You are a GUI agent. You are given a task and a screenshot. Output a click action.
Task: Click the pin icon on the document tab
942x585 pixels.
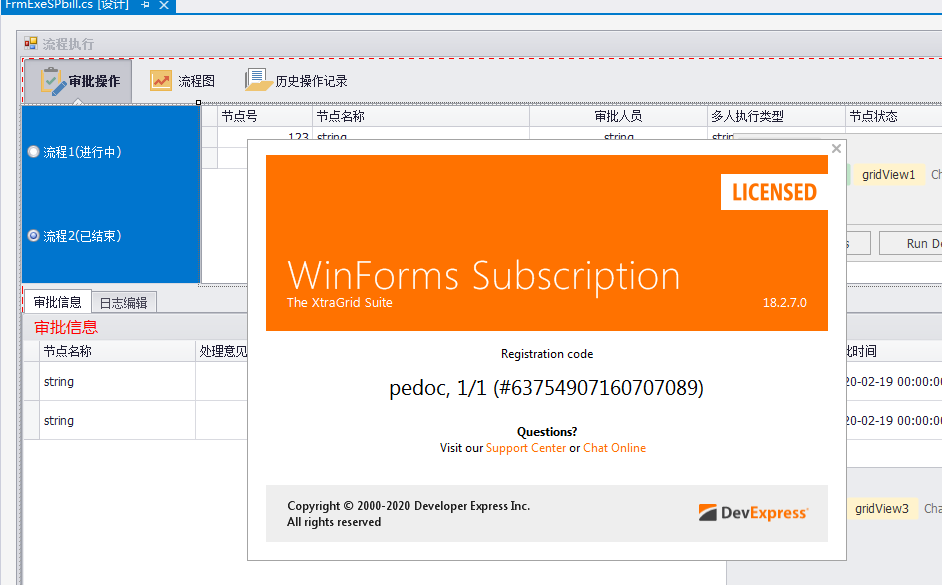pyautogui.click(x=145, y=5)
